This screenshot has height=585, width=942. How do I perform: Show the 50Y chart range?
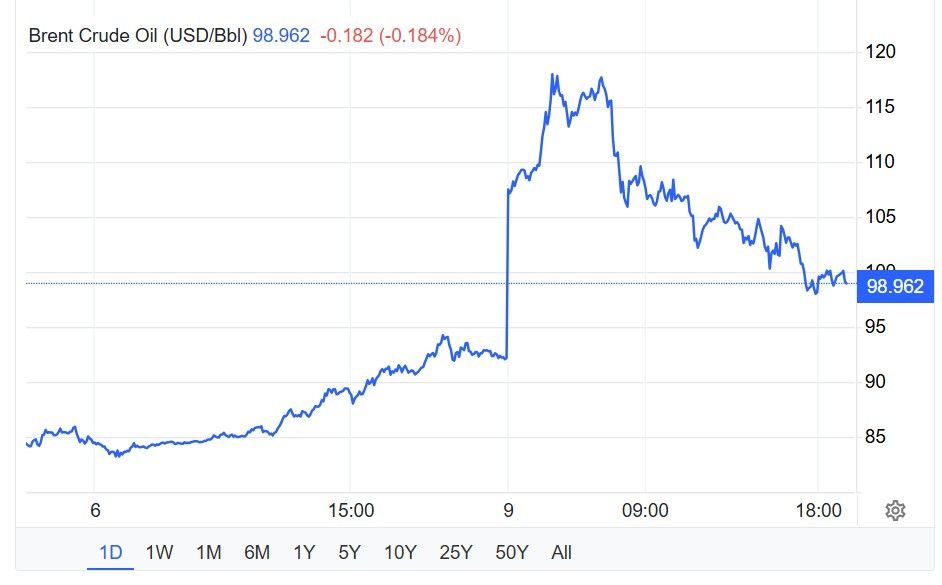tap(511, 552)
